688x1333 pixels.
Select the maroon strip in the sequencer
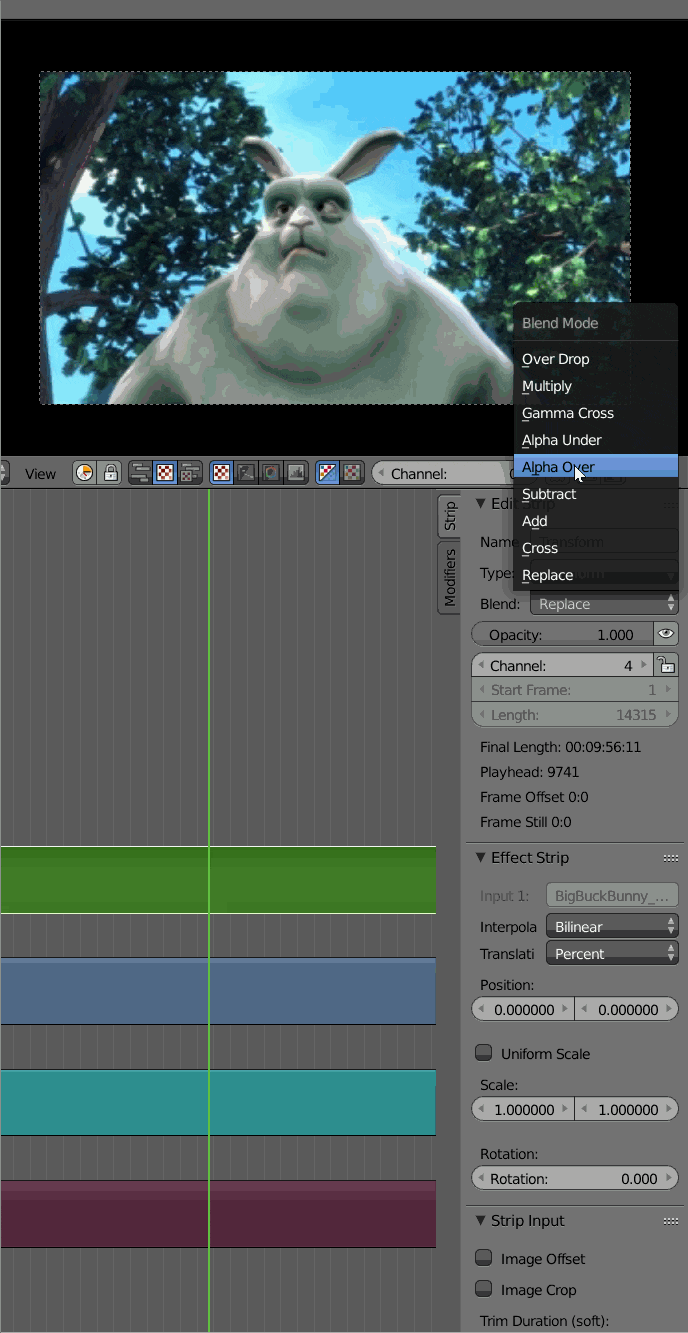tap(218, 1214)
